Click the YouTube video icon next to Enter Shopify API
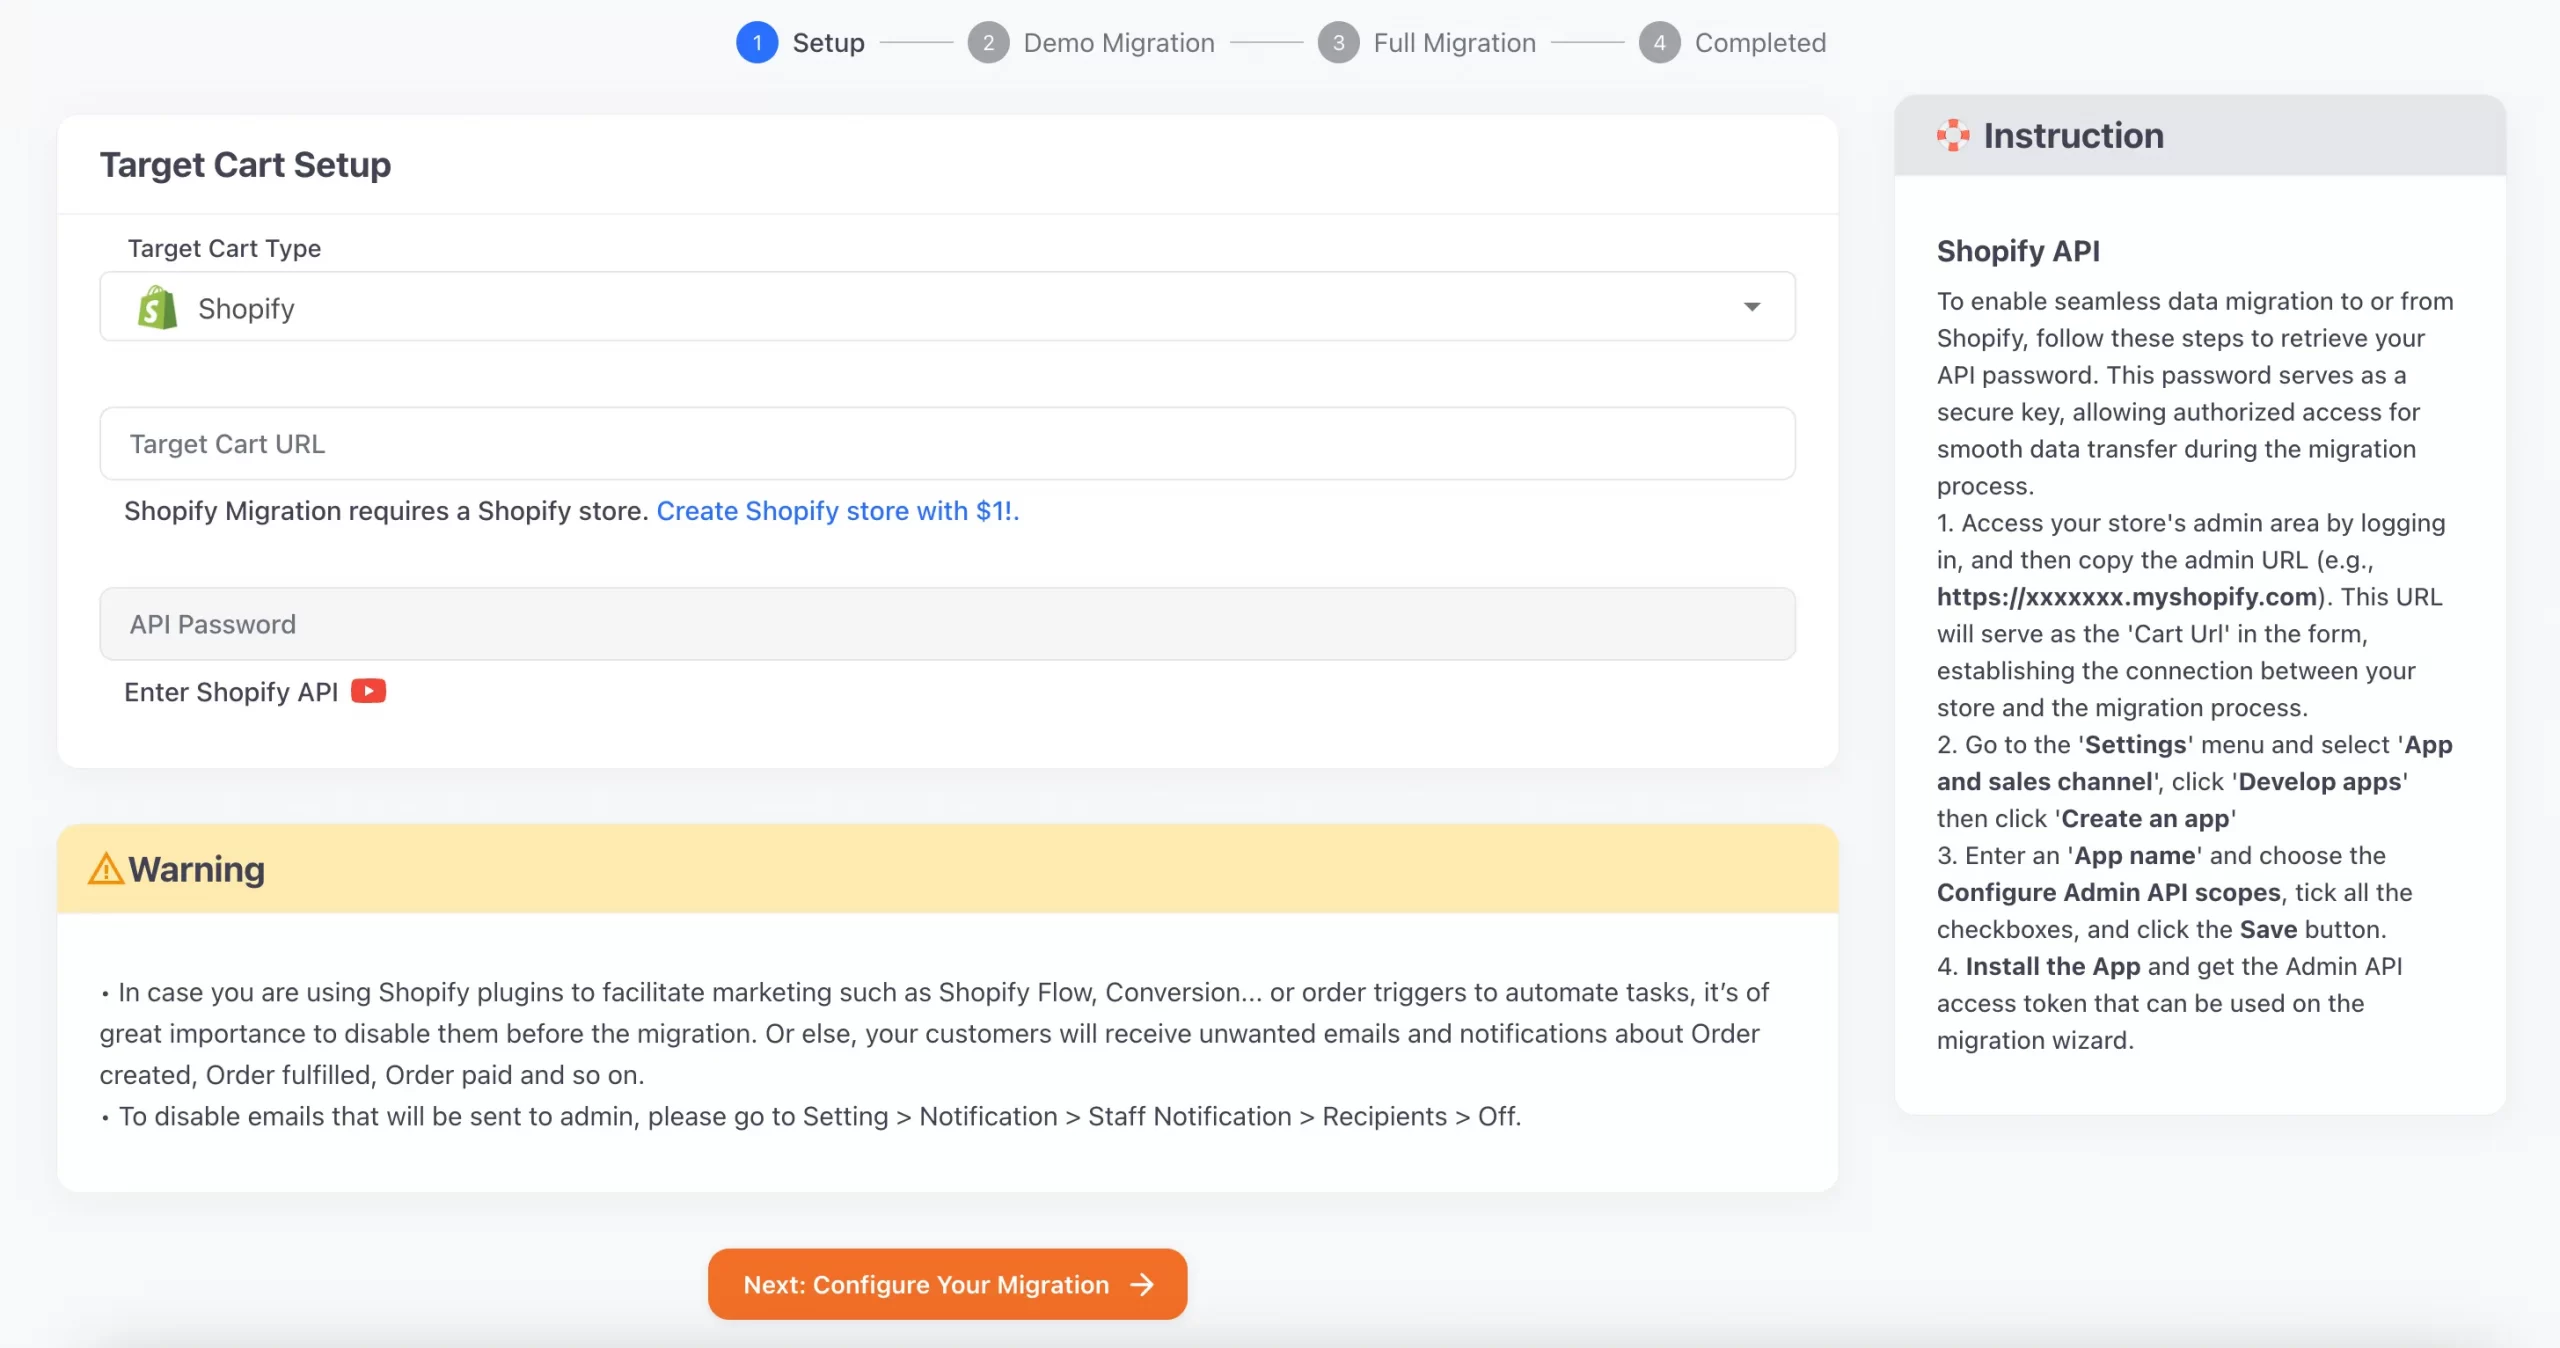 coord(368,691)
